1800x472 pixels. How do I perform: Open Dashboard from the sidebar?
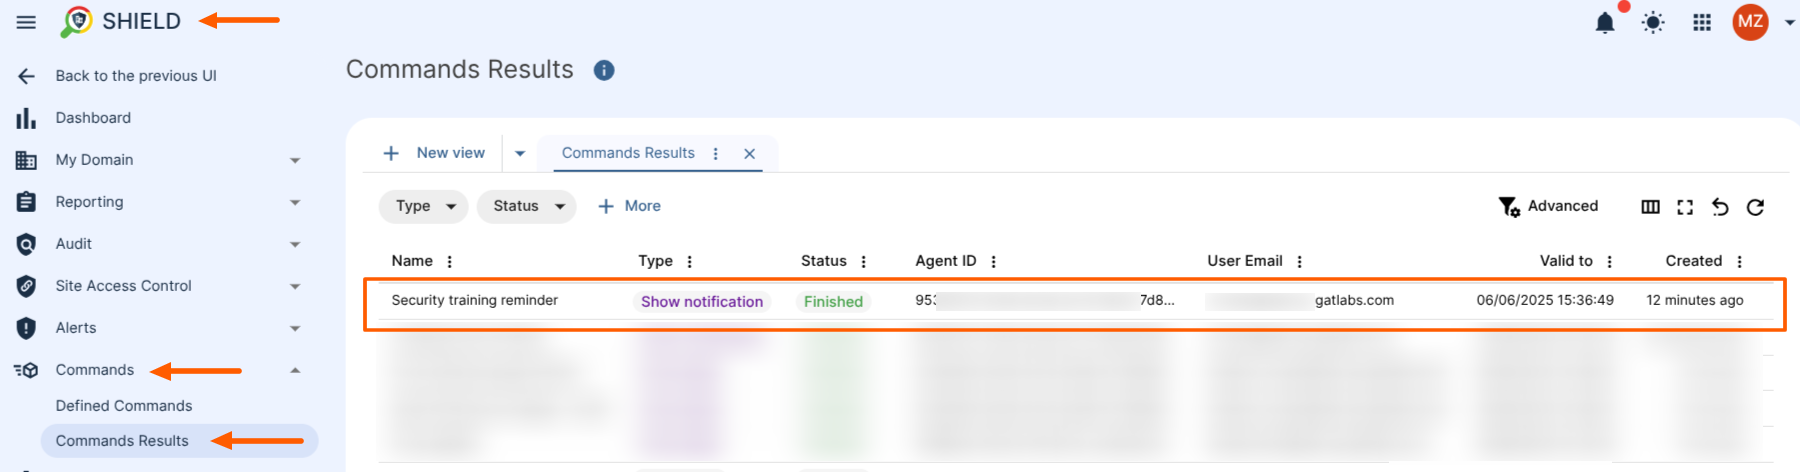(93, 118)
